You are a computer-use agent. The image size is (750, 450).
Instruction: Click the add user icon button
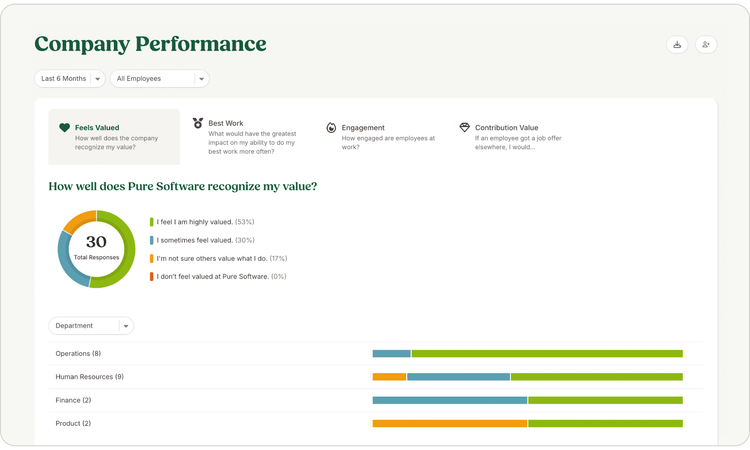point(706,44)
